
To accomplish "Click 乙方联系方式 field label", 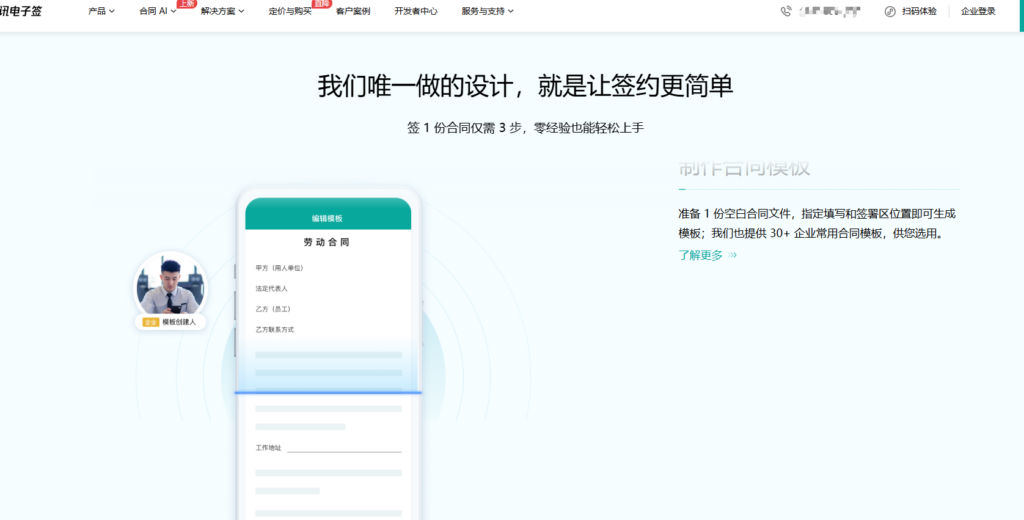I will (x=275, y=330).
